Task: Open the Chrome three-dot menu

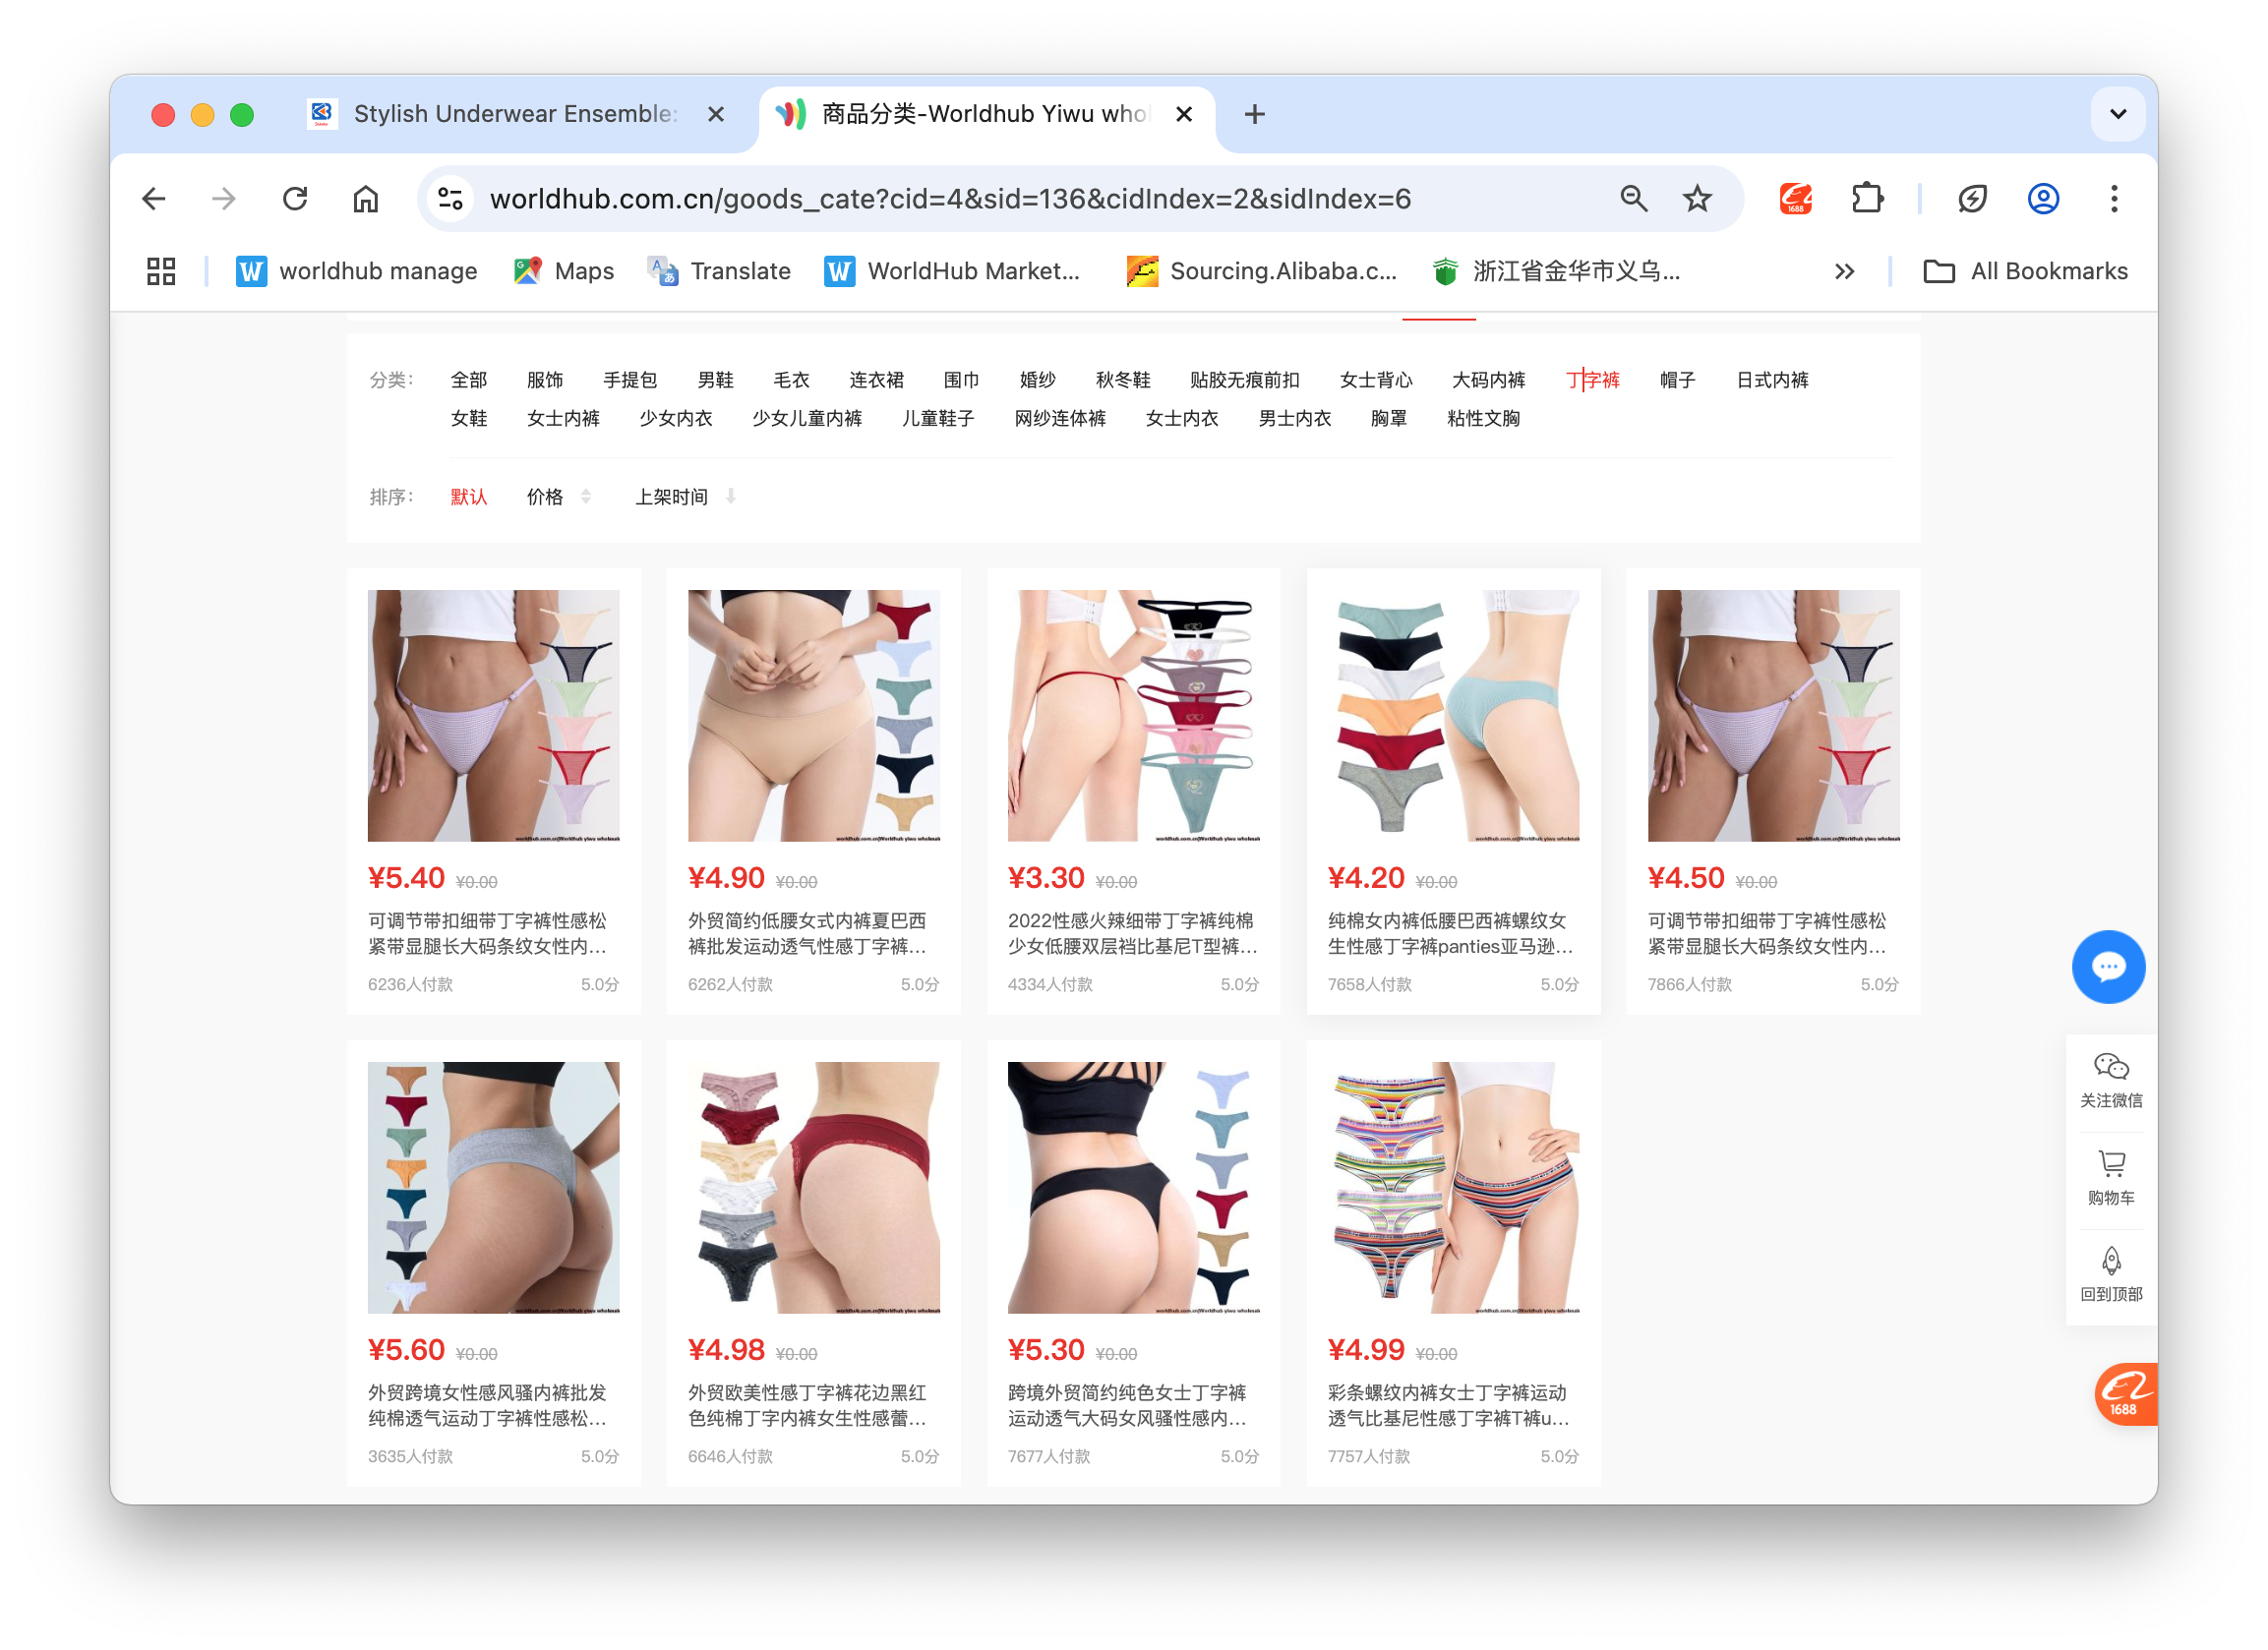Action: pos(2113,199)
